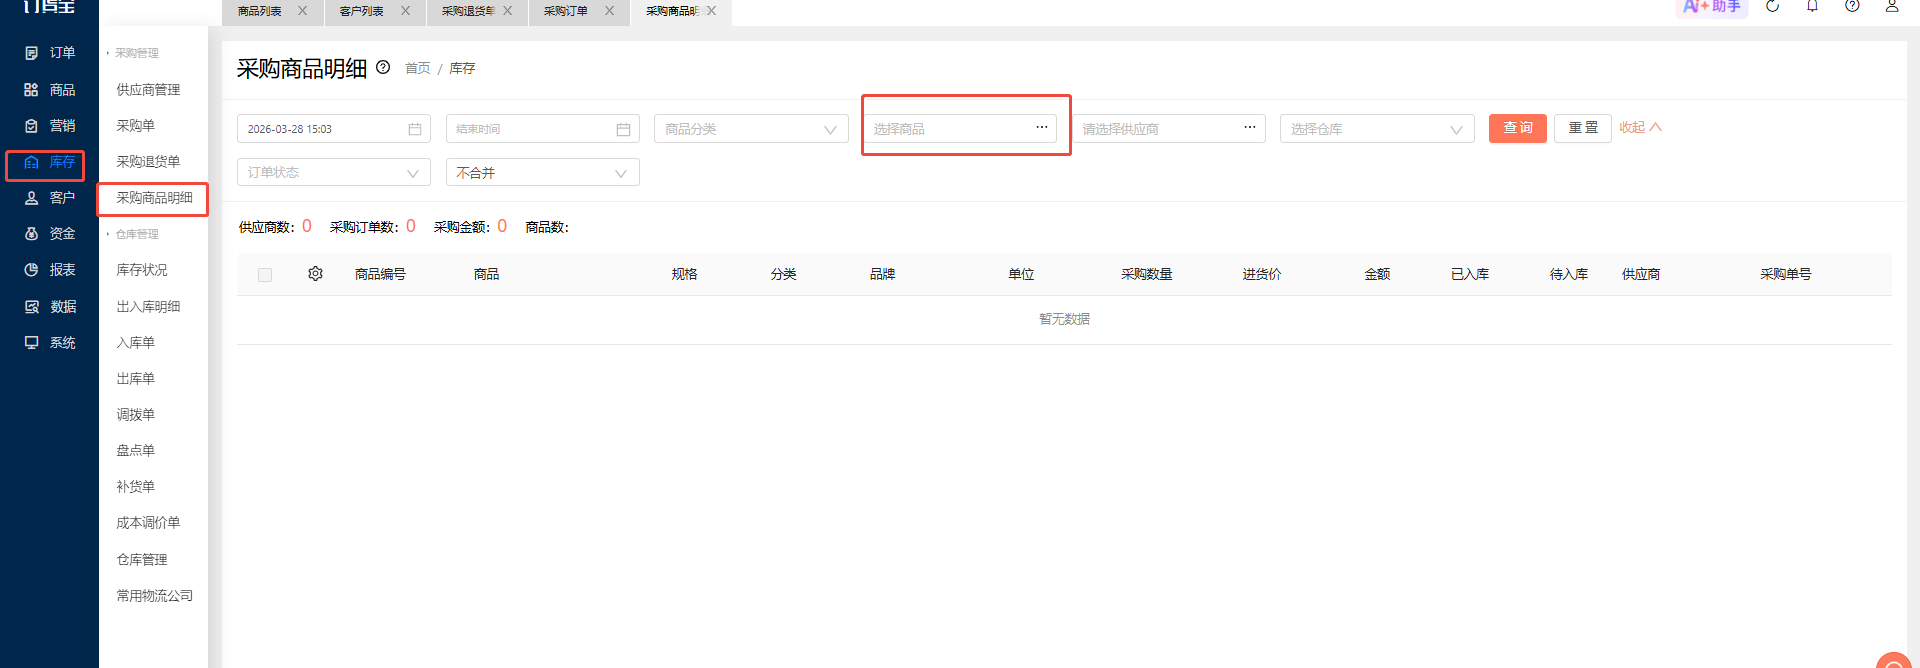
Task: Open 盘点单 in the submenu
Action: pyautogui.click(x=136, y=451)
